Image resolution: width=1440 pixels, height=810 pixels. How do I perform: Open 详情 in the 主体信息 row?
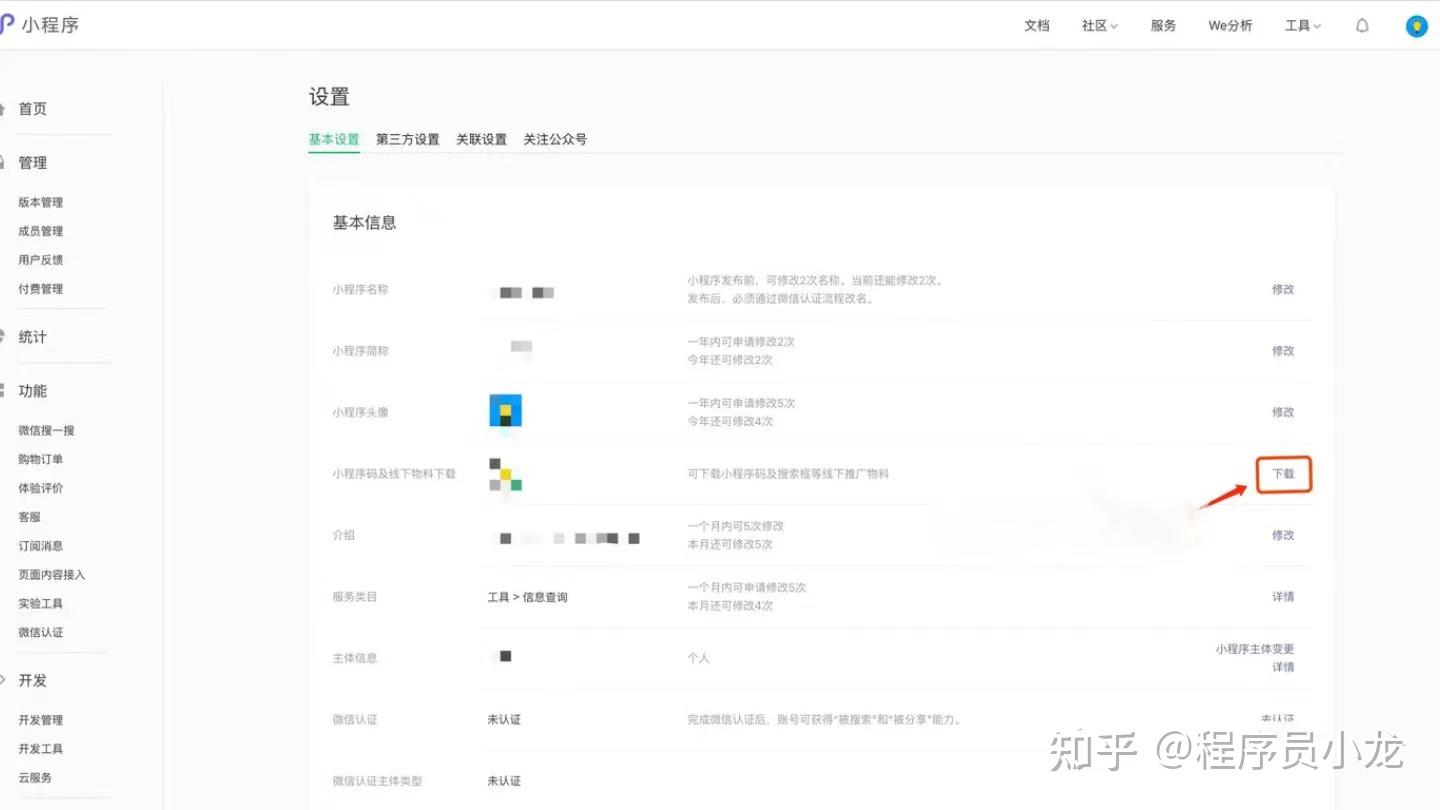pyautogui.click(x=1283, y=667)
